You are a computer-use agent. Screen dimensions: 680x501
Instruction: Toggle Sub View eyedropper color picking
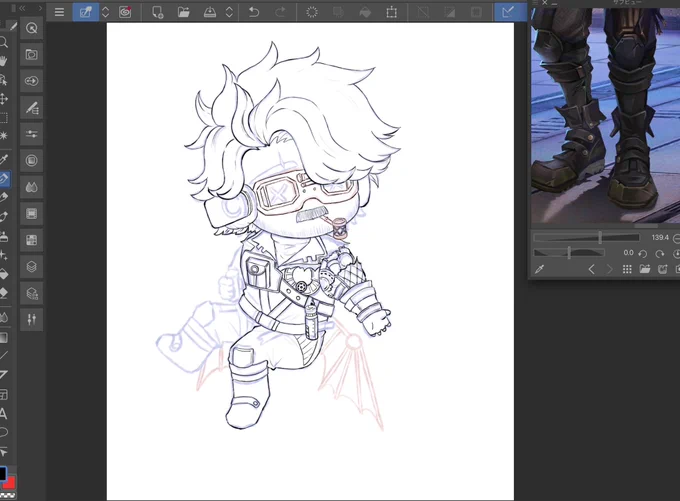click(539, 269)
